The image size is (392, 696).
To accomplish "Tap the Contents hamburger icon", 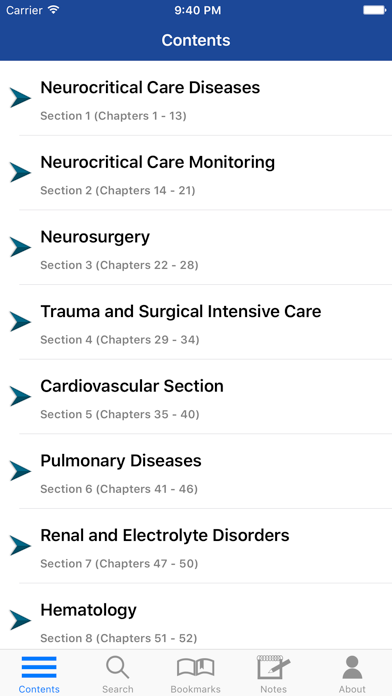I will click(39, 668).
